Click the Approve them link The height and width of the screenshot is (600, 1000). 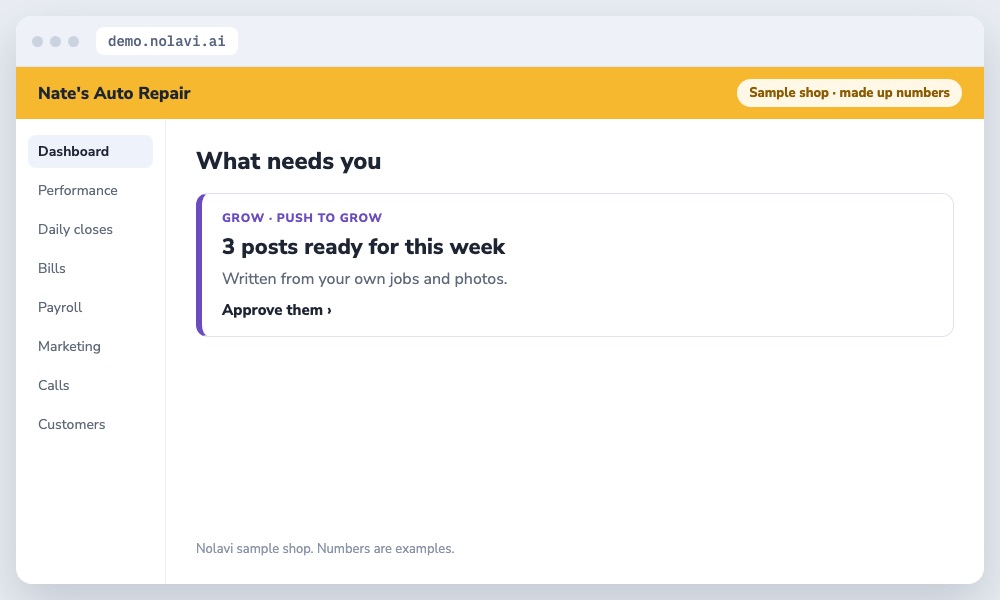pyautogui.click(x=277, y=310)
